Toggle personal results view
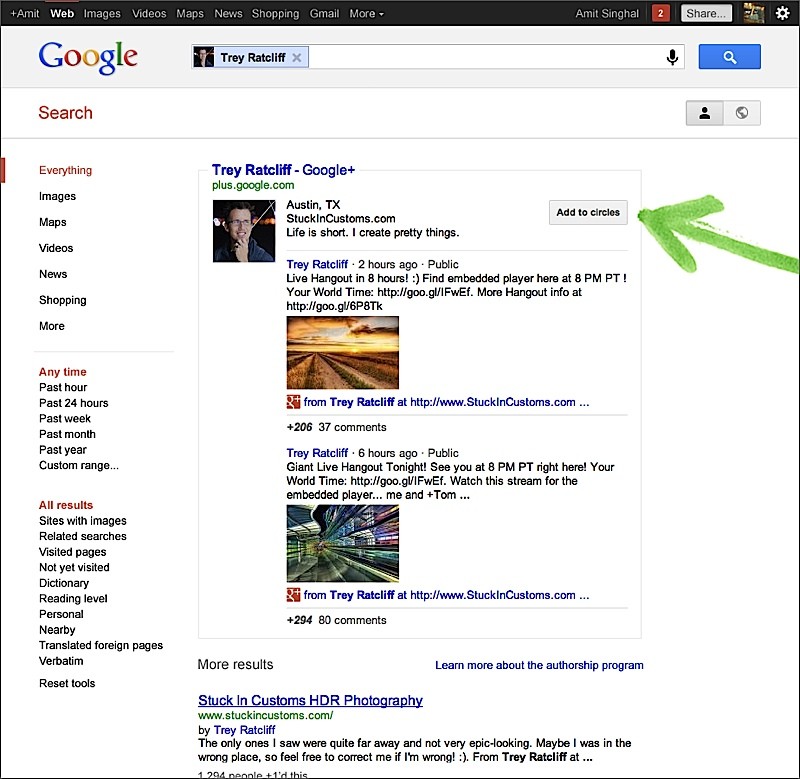Screen dimensions: 800x779 point(704,113)
